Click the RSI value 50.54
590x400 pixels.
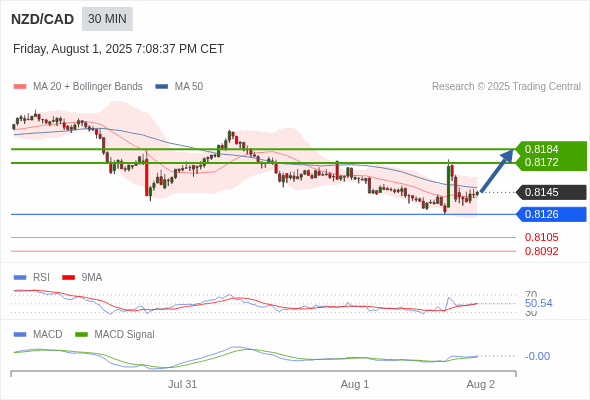pyautogui.click(x=538, y=303)
